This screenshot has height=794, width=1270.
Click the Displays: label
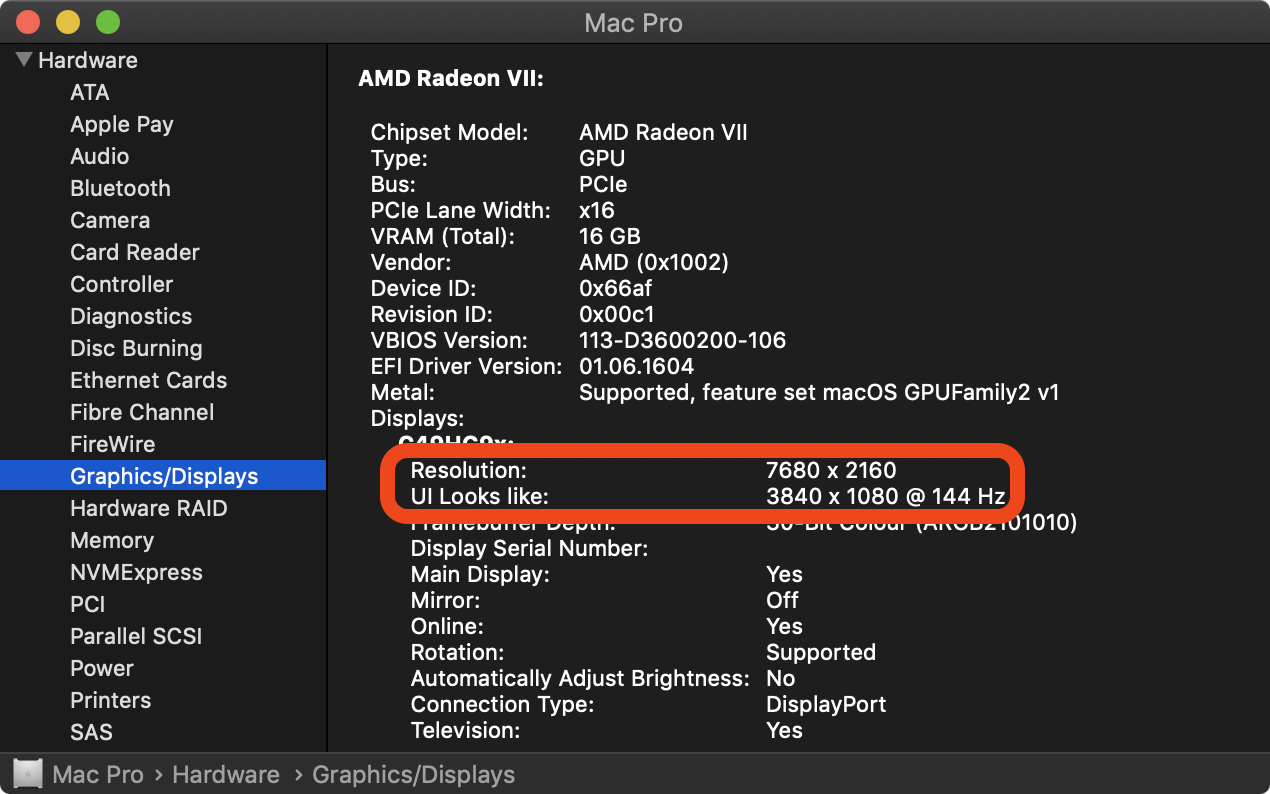(x=418, y=418)
